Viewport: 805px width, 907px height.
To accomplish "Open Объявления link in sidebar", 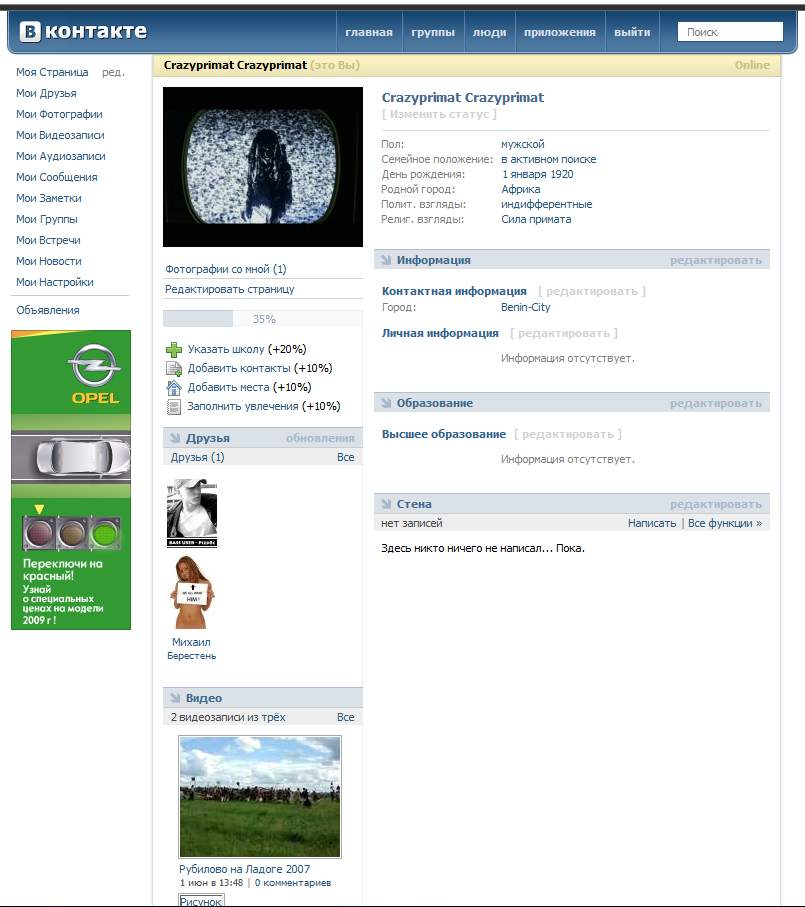I will click(48, 310).
